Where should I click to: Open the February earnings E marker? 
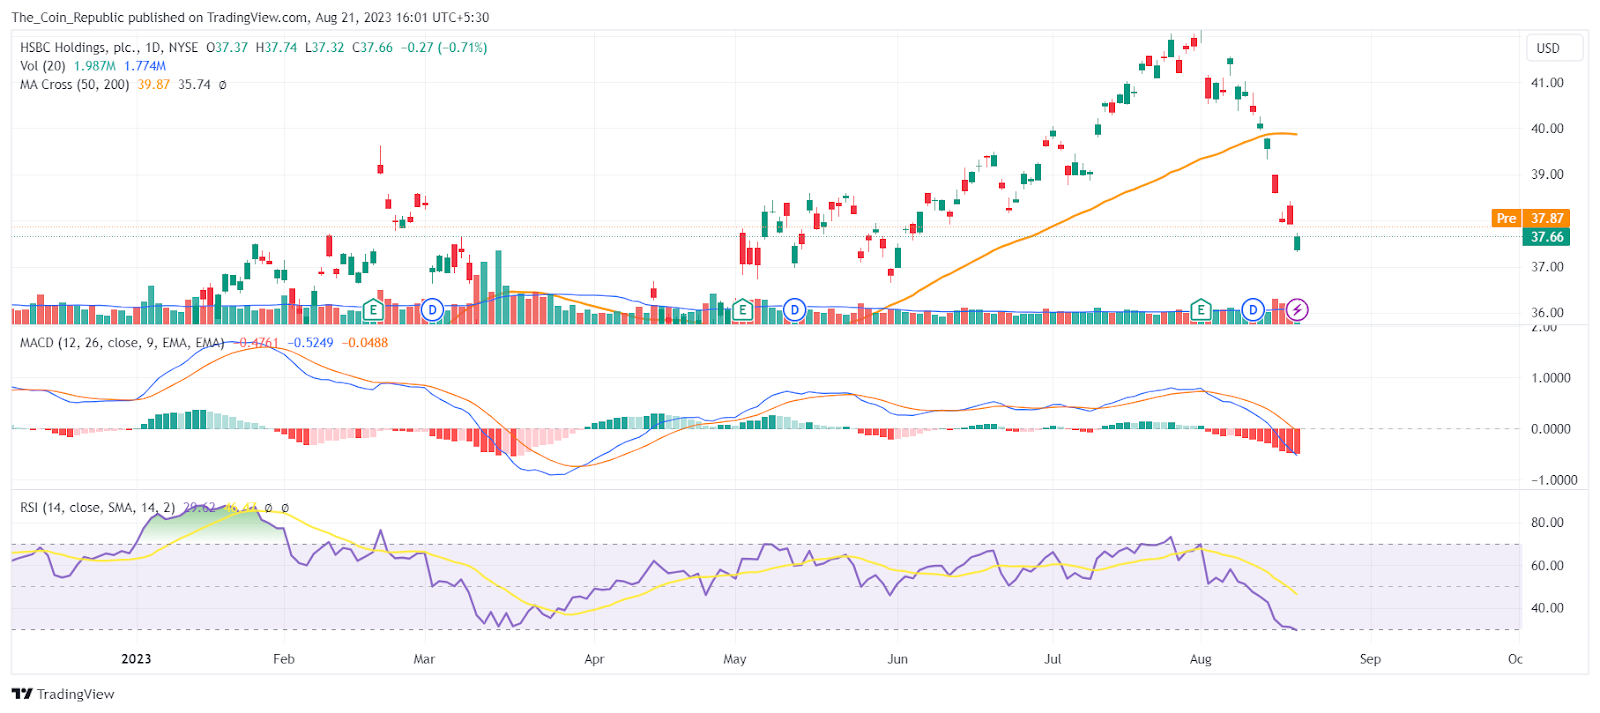[x=373, y=310]
